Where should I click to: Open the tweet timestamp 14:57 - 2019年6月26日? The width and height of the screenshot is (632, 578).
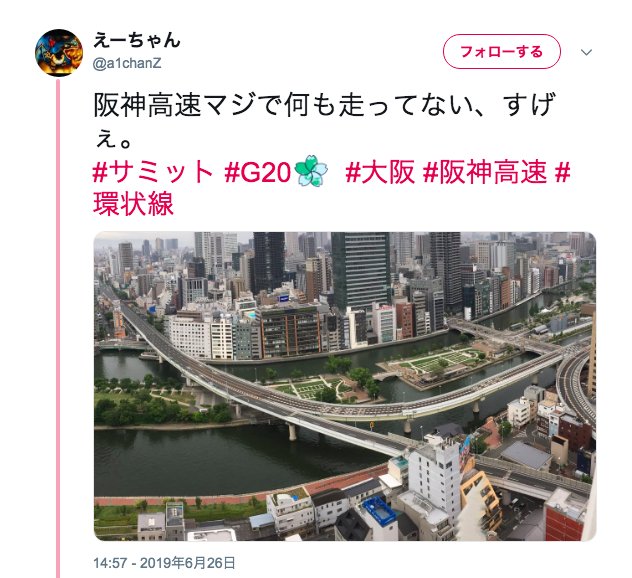[164, 563]
